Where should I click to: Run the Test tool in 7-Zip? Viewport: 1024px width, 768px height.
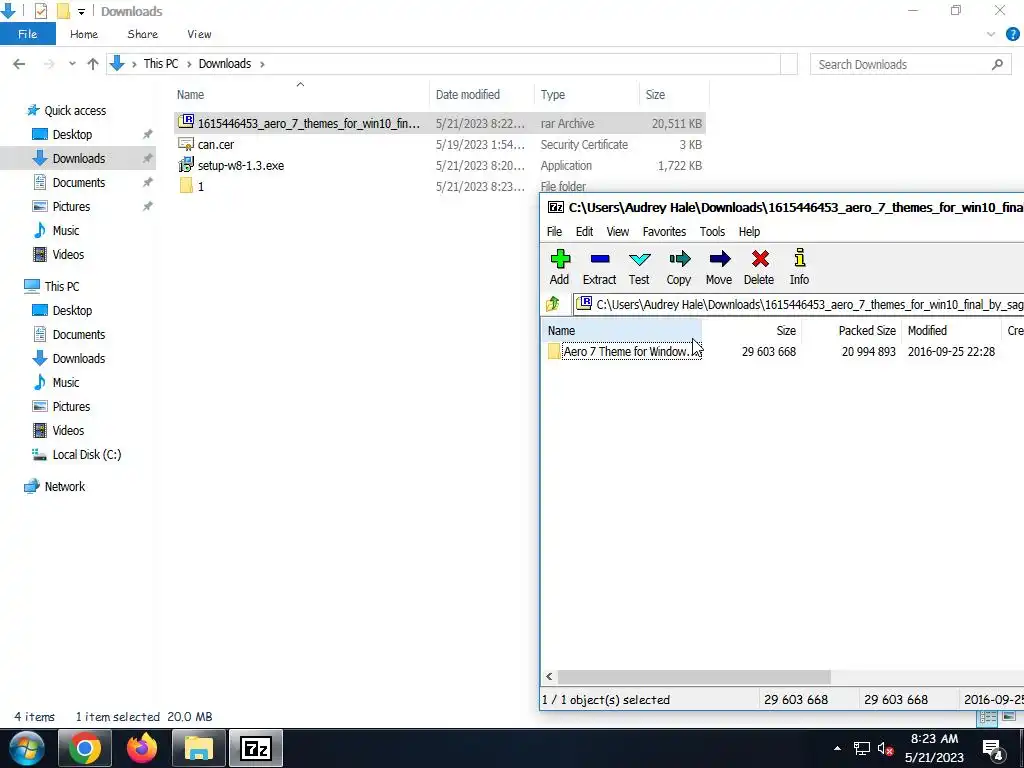639,267
